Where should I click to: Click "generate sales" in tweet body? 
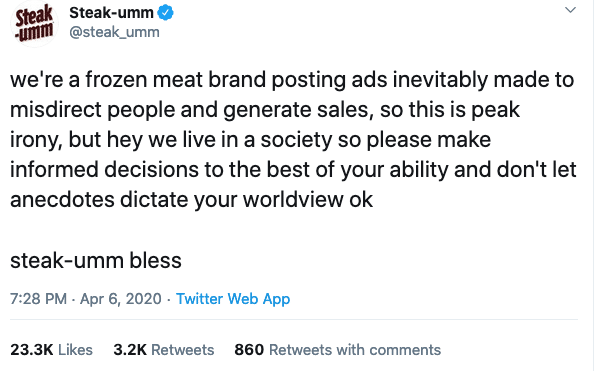coord(296,110)
